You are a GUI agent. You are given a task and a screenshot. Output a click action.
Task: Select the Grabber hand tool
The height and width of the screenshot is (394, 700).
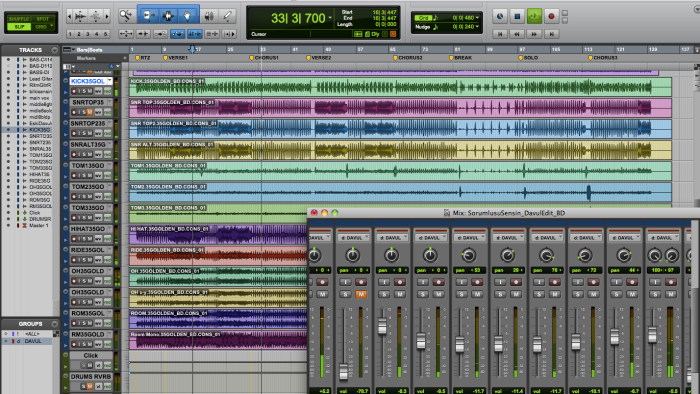(x=188, y=16)
